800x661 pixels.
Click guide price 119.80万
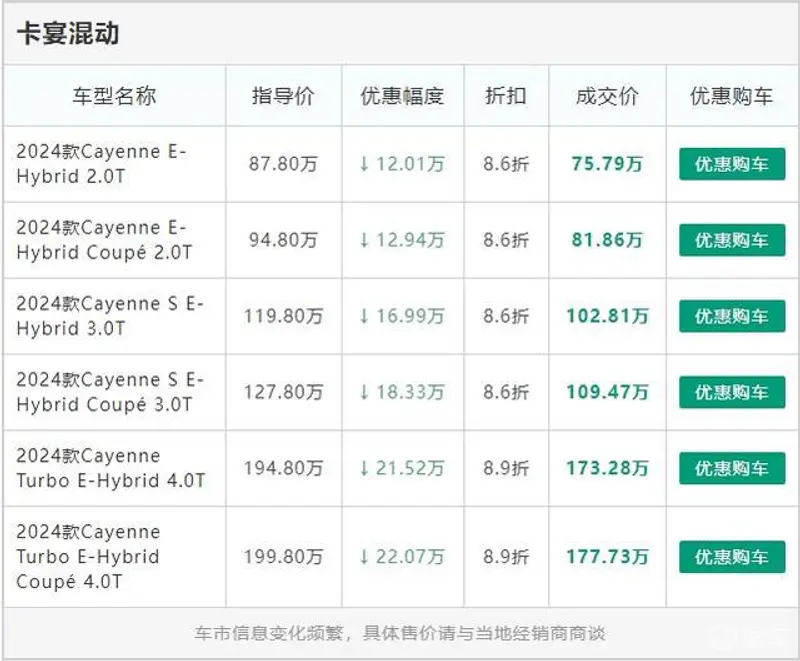[x=283, y=316]
